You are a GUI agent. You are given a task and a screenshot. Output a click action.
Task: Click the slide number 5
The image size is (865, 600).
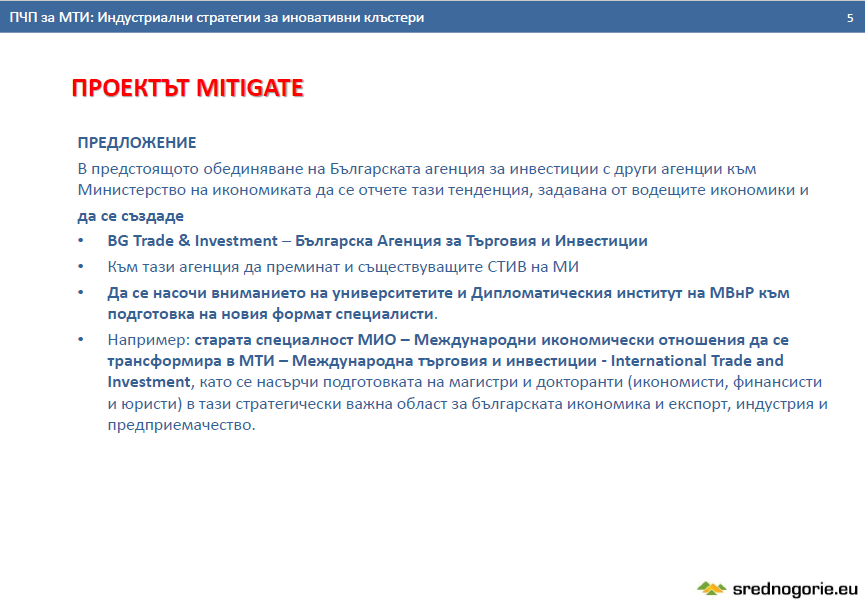(x=850, y=18)
